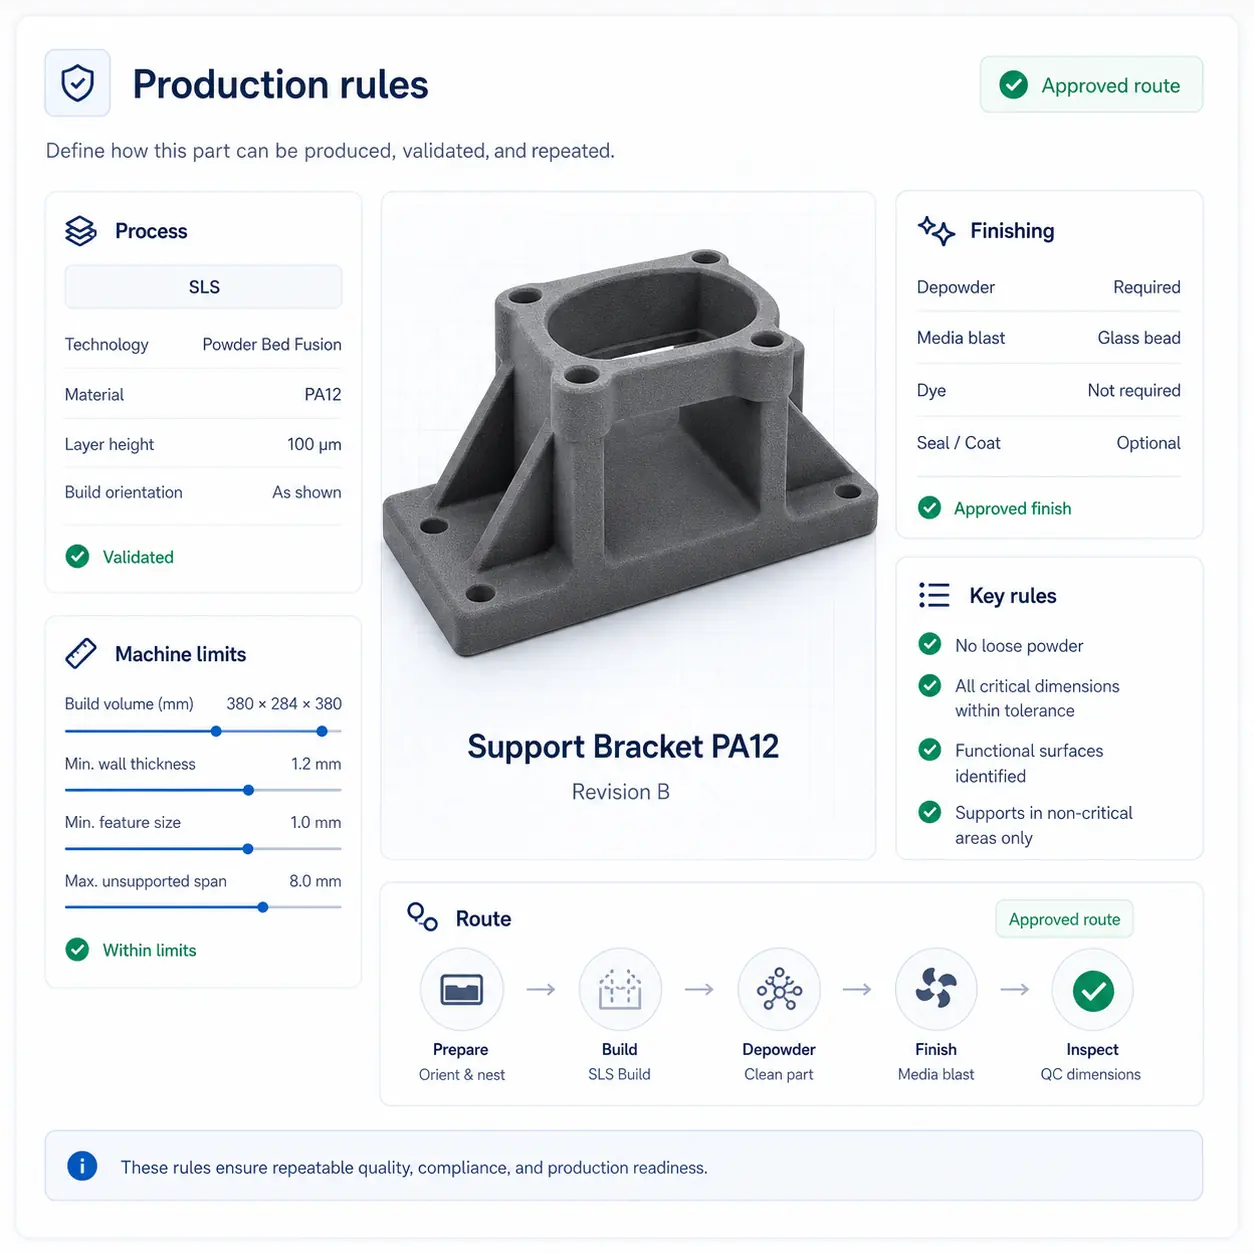The height and width of the screenshot is (1254, 1254).
Task: Click the Seal / Coat Optional value
Action: click(1148, 443)
